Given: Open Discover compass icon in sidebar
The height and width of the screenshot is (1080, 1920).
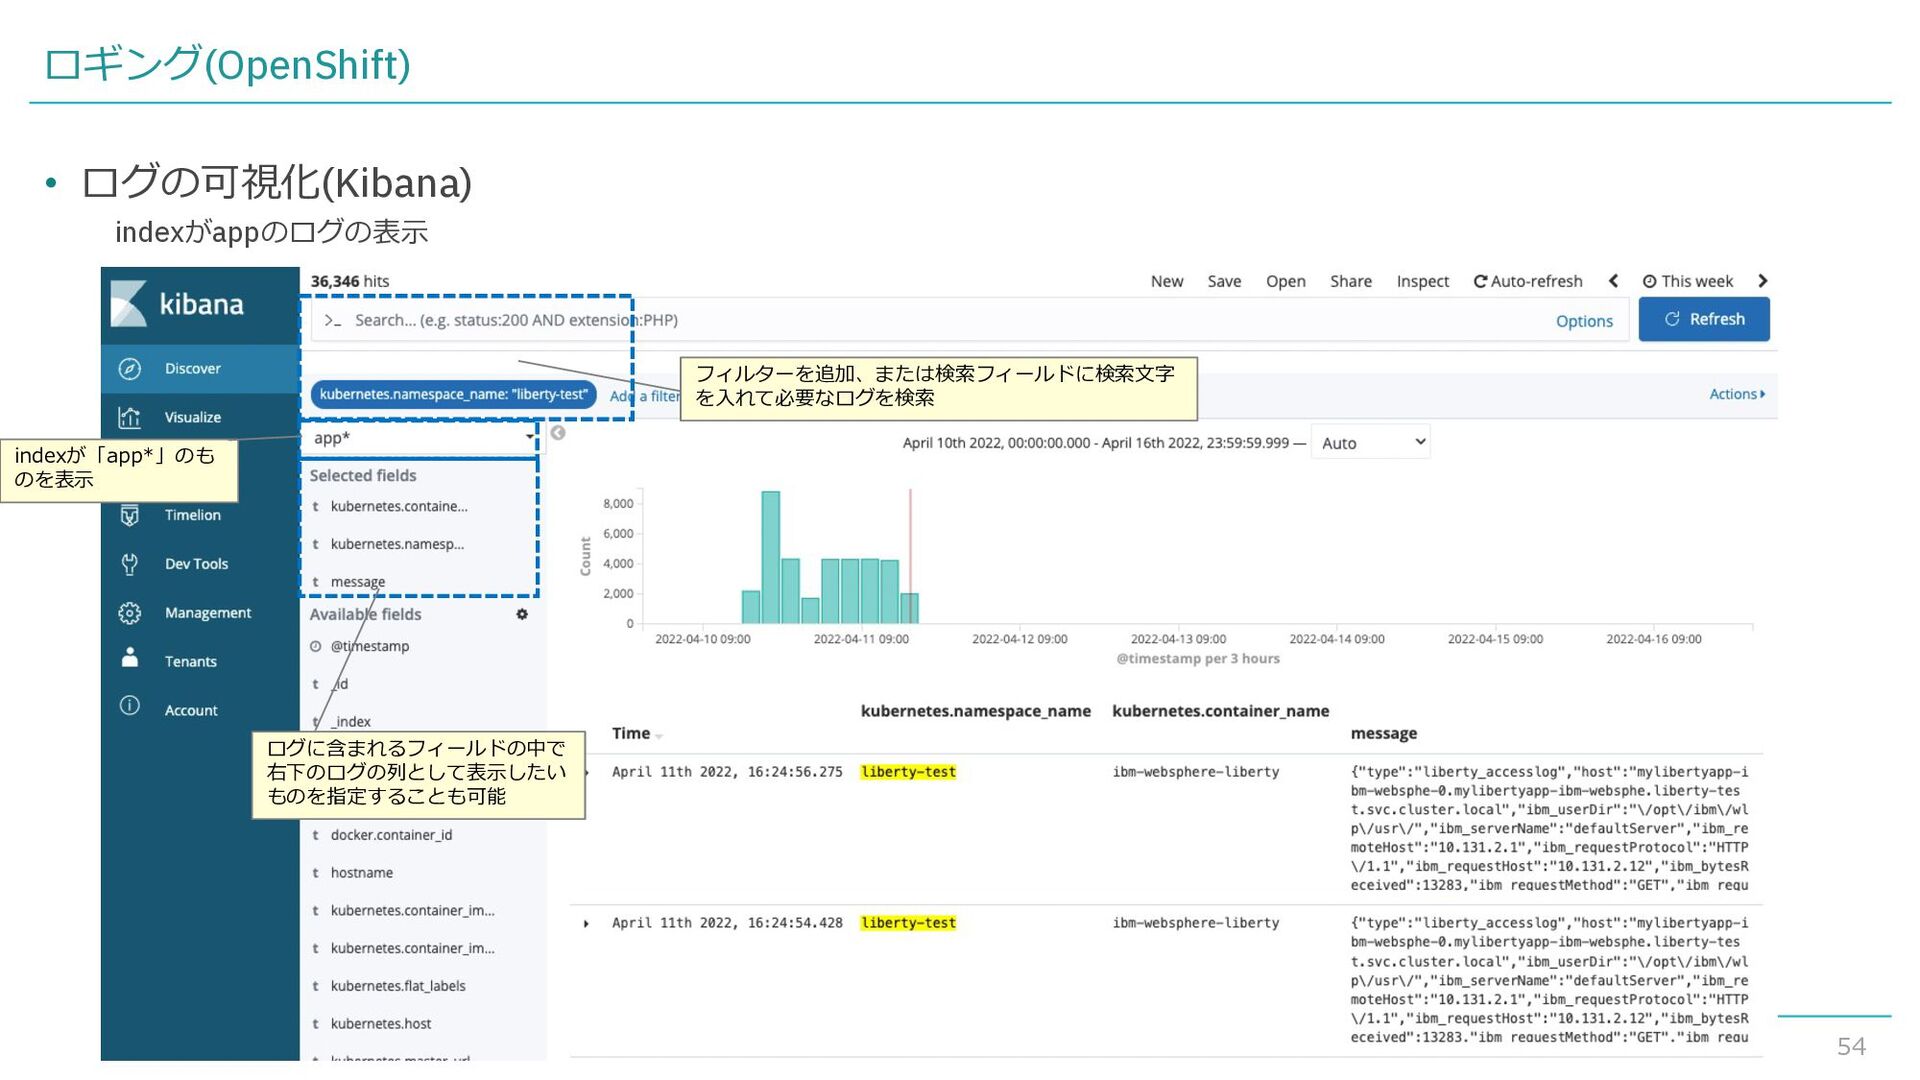Looking at the screenshot, I should tap(130, 369).
